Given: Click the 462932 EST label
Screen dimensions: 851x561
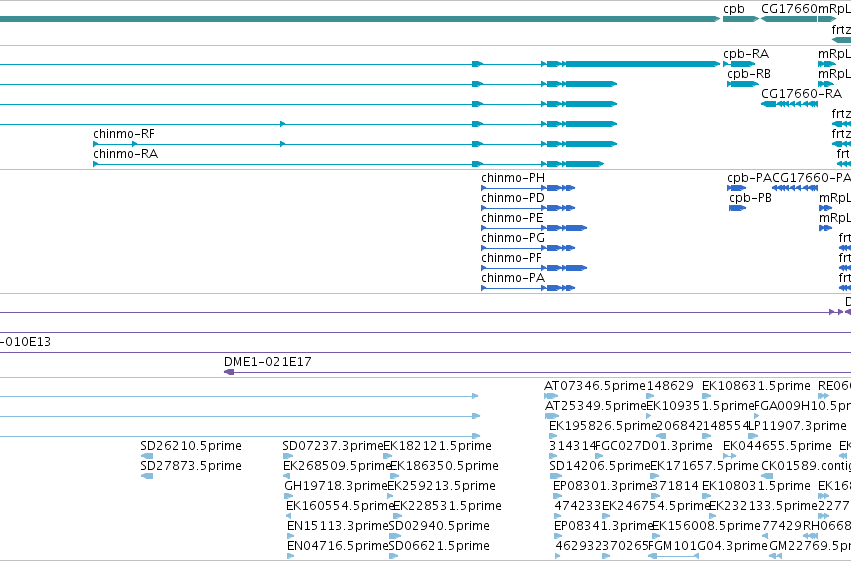Looking at the screenshot, I should (x=579, y=546).
